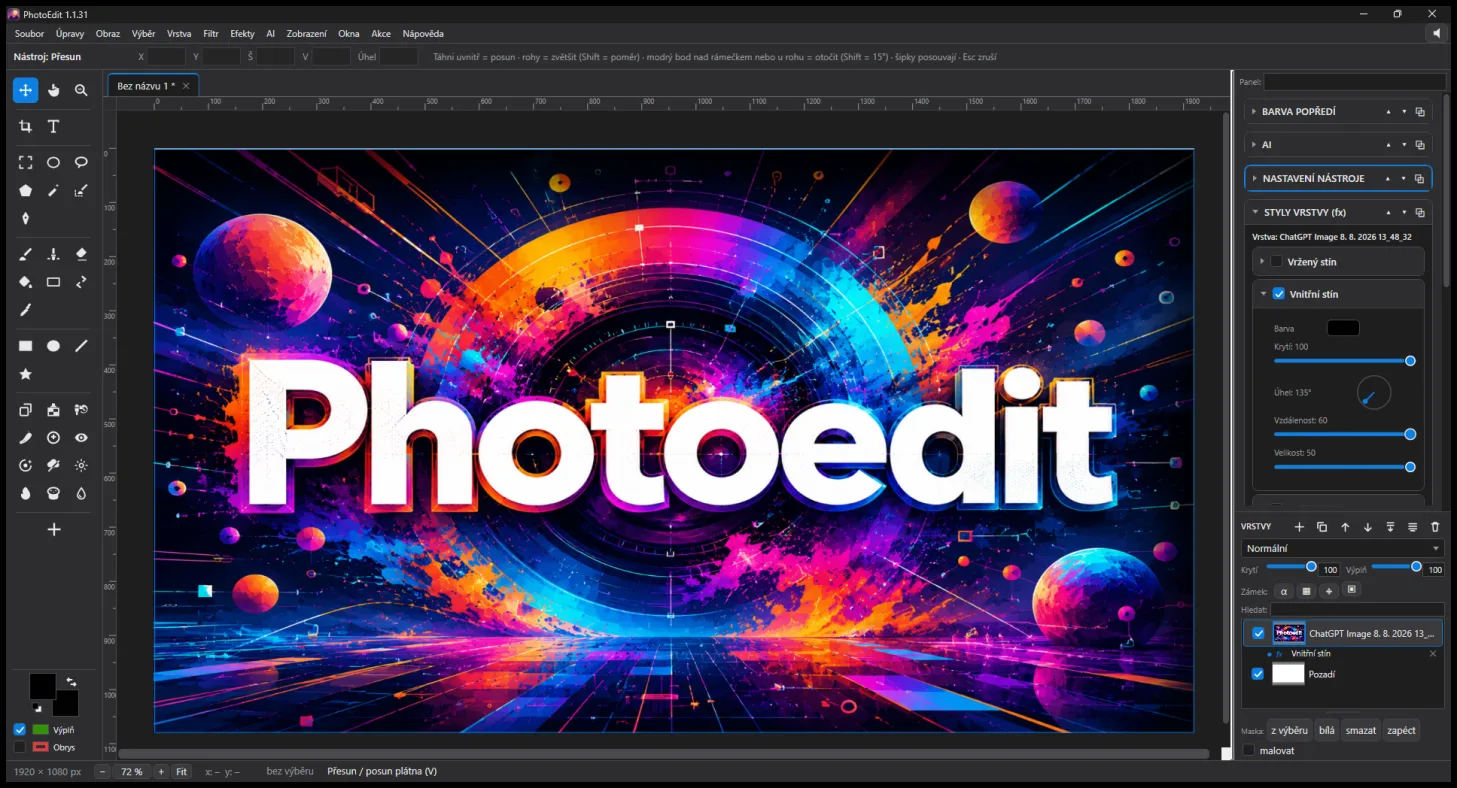The image size is (1457, 788).
Task: Open the Normální blend mode dropdown
Action: click(1343, 548)
